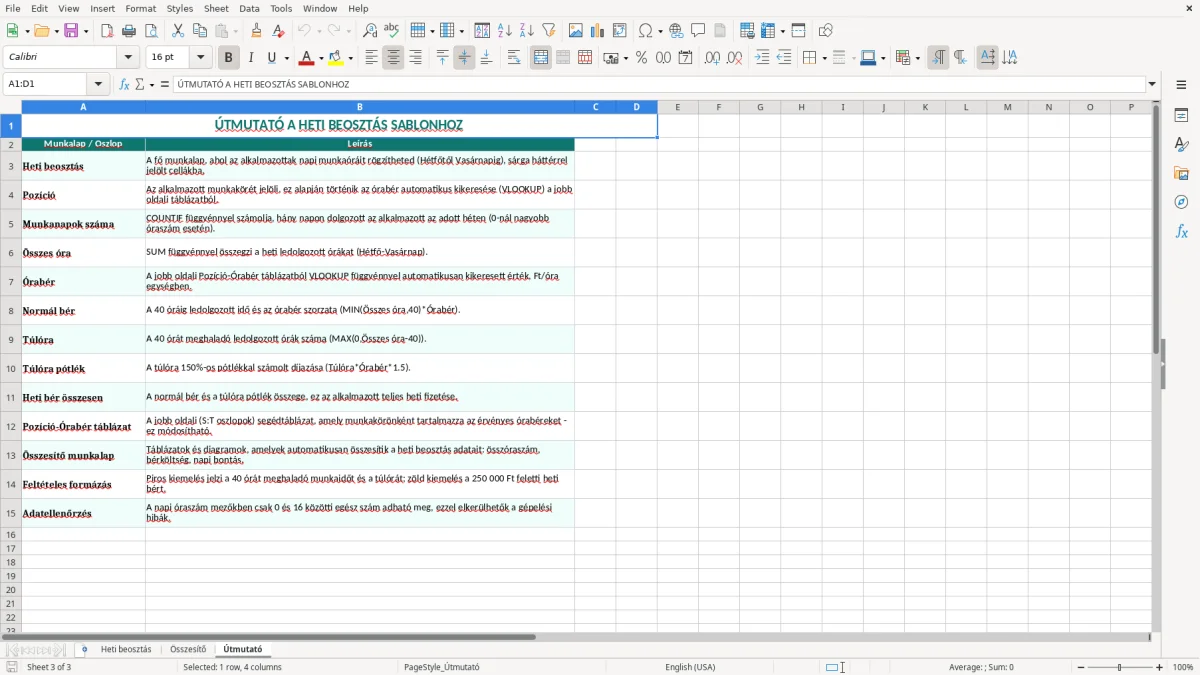Open the Sheet menu

216,8
